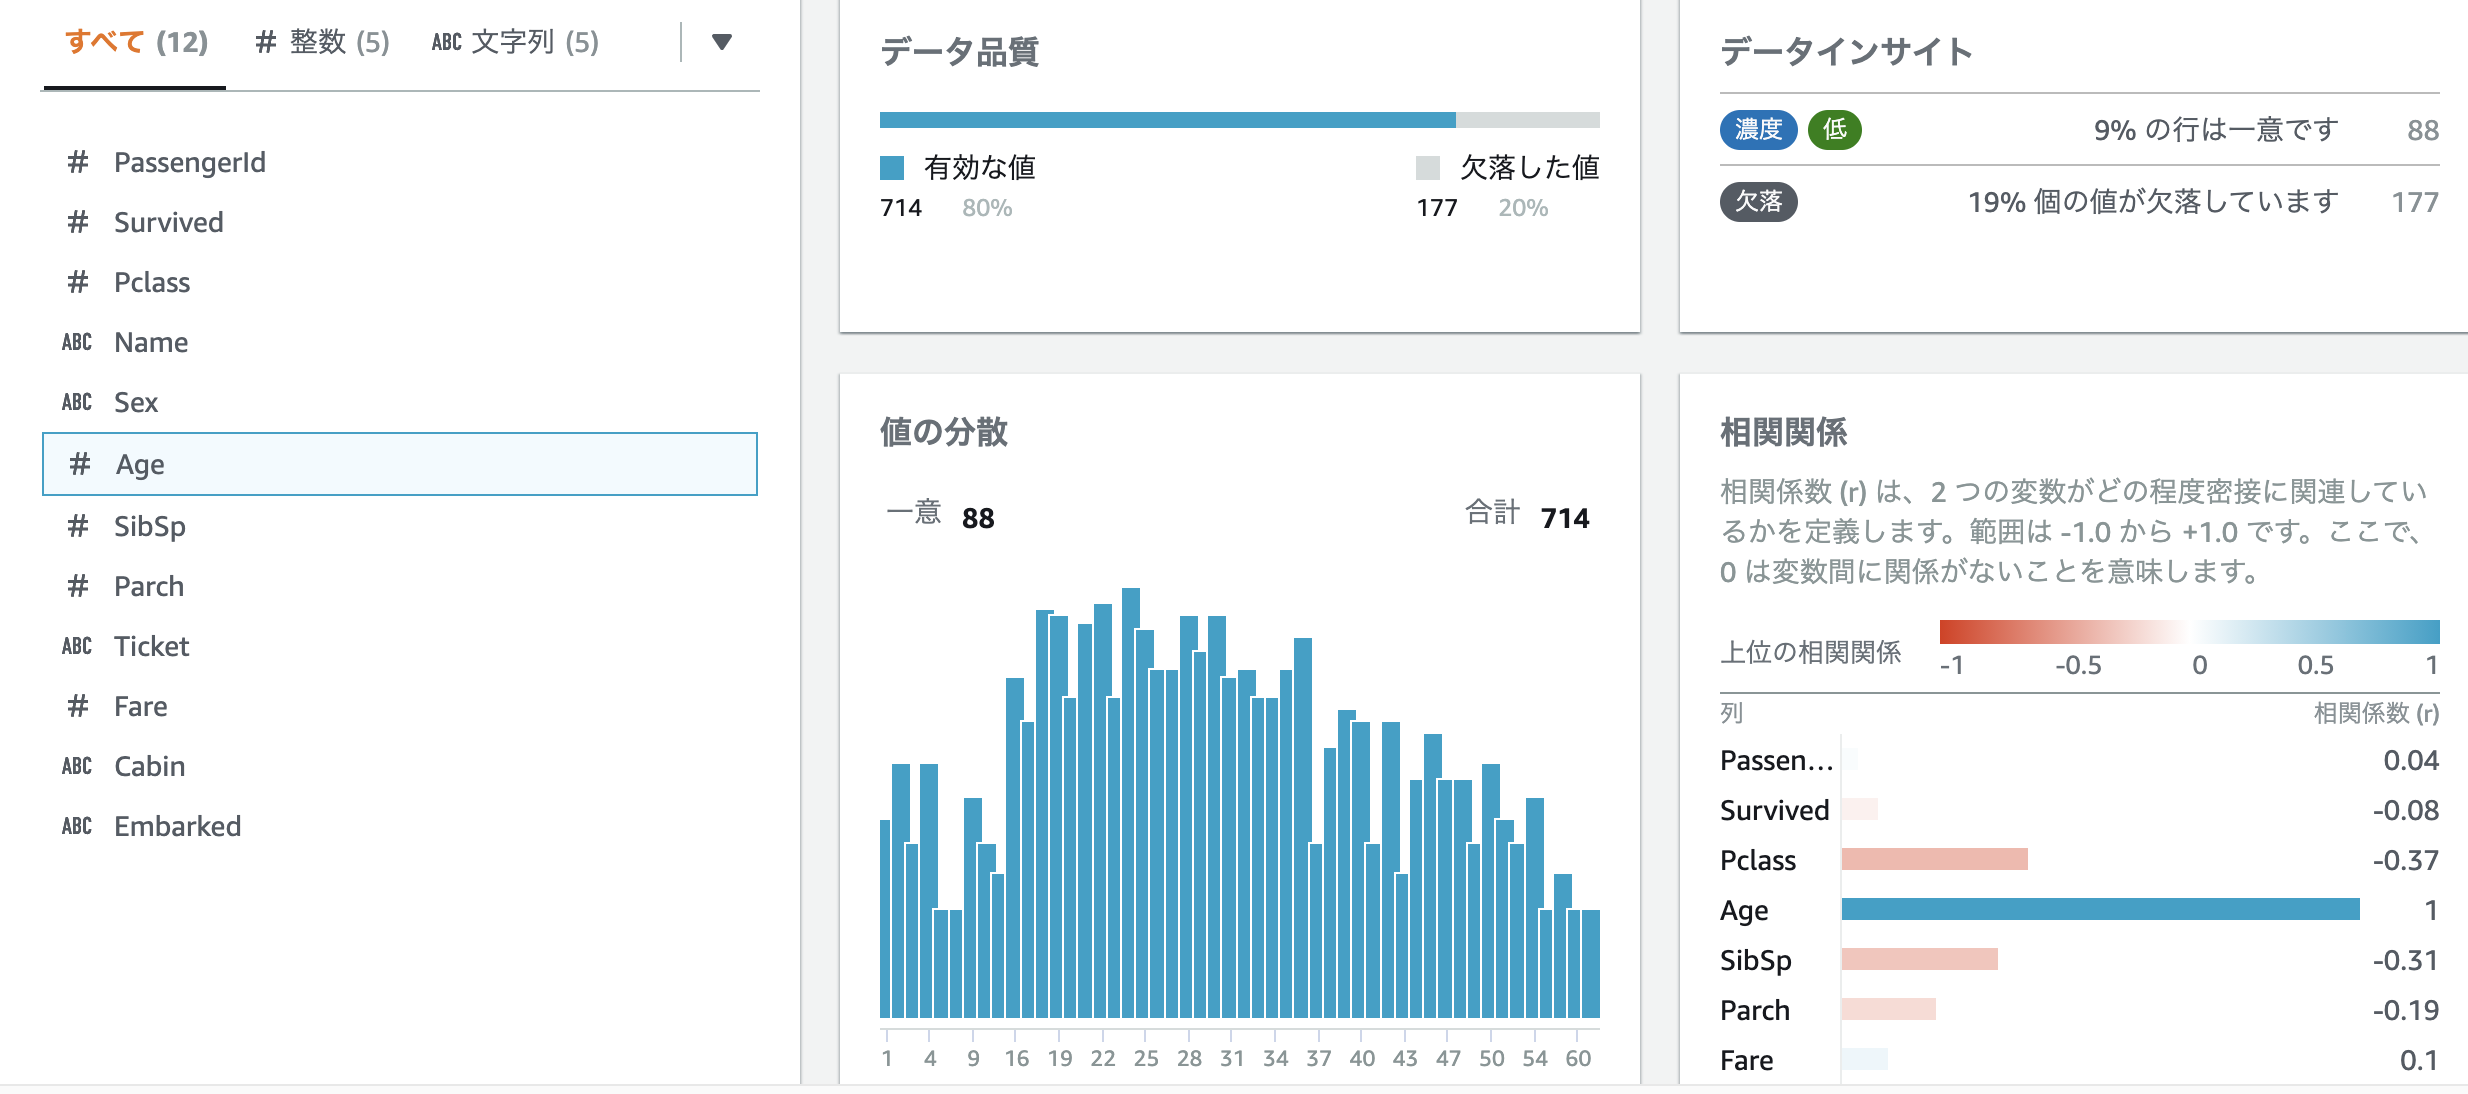Click the # icon next to Survived

click(x=78, y=222)
